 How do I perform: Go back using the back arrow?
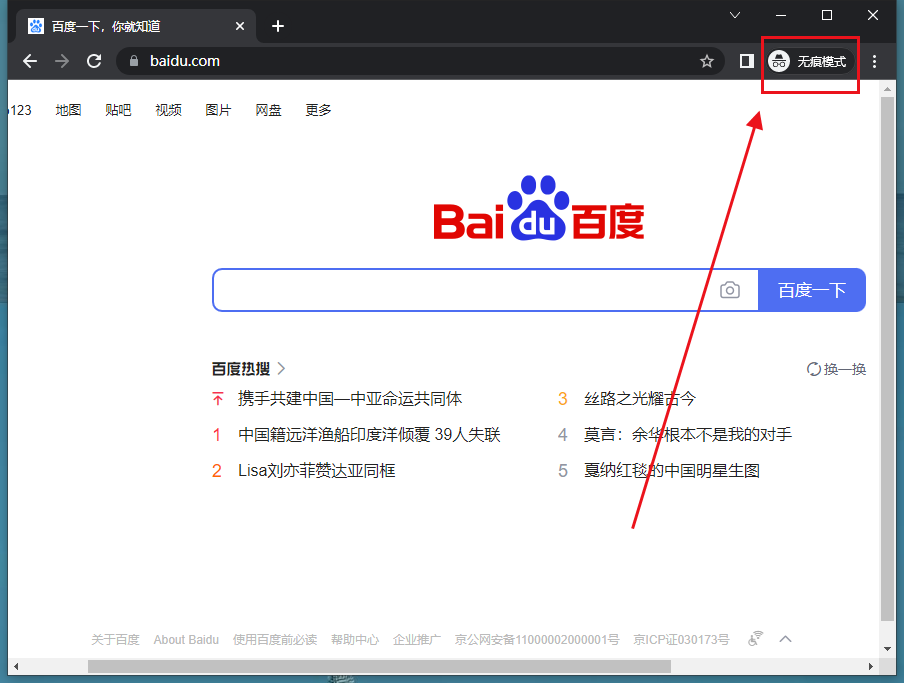[30, 61]
